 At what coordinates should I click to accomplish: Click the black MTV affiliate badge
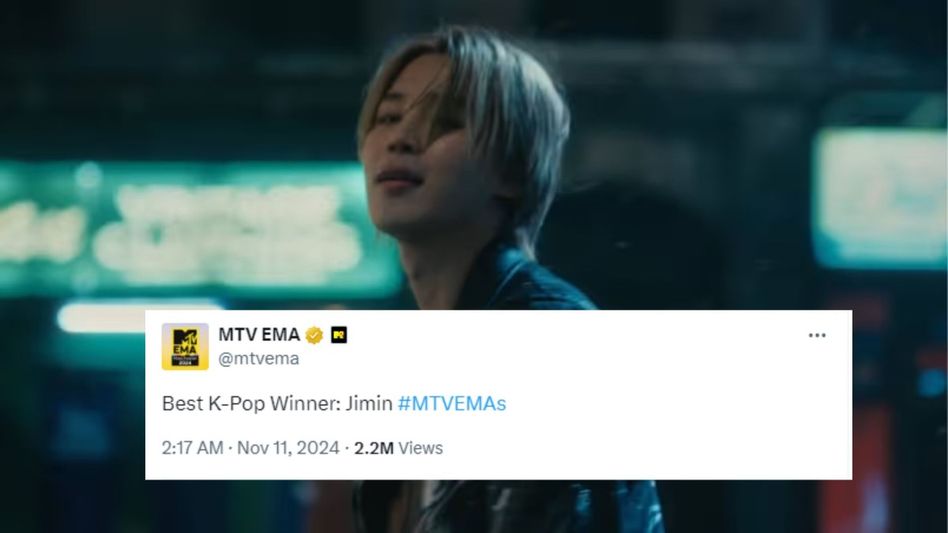click(339, 335)
